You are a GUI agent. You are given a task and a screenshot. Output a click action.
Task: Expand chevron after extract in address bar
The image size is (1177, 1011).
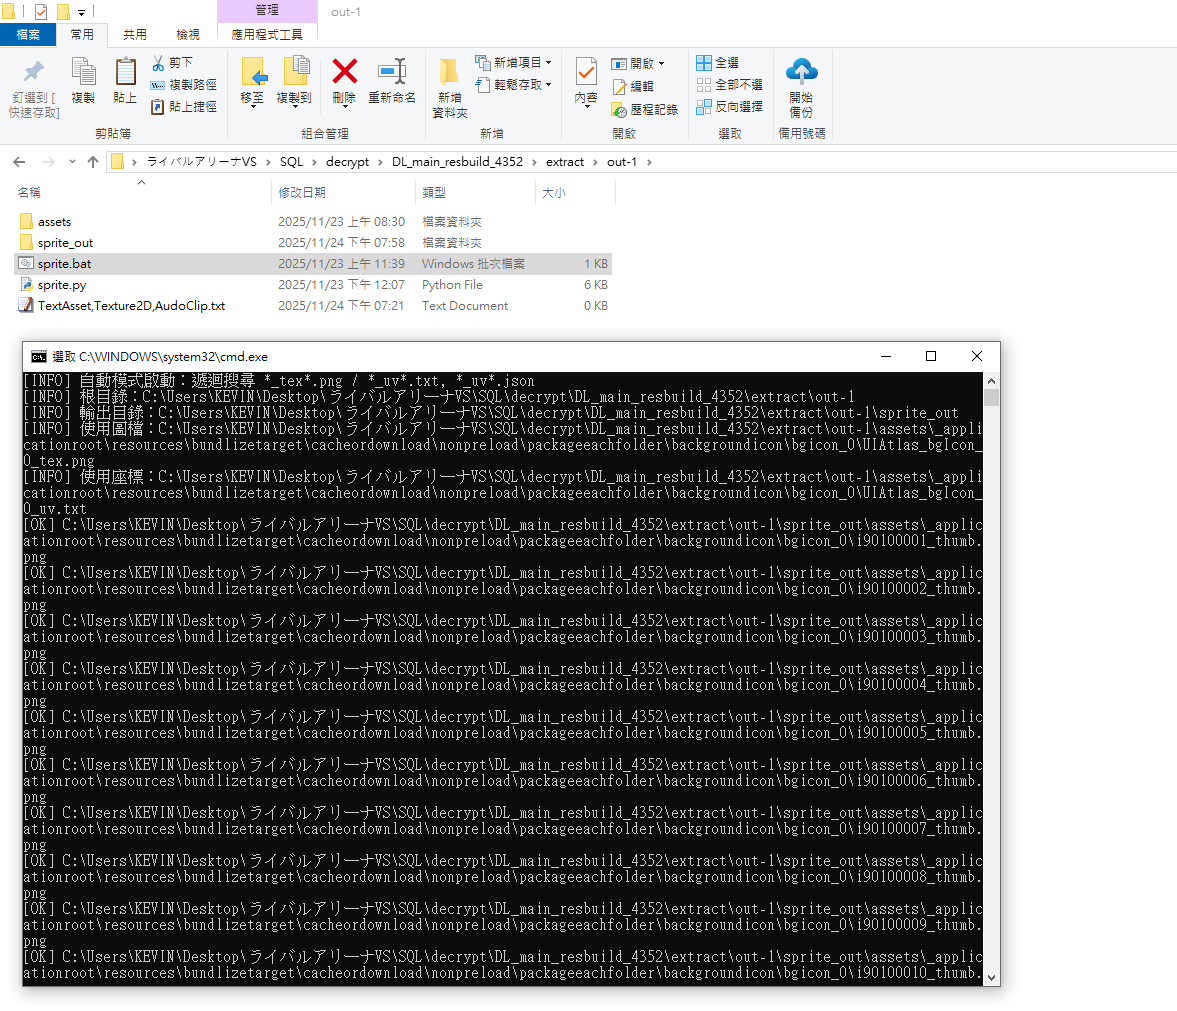pyautogui.click(x=595, y=162)
